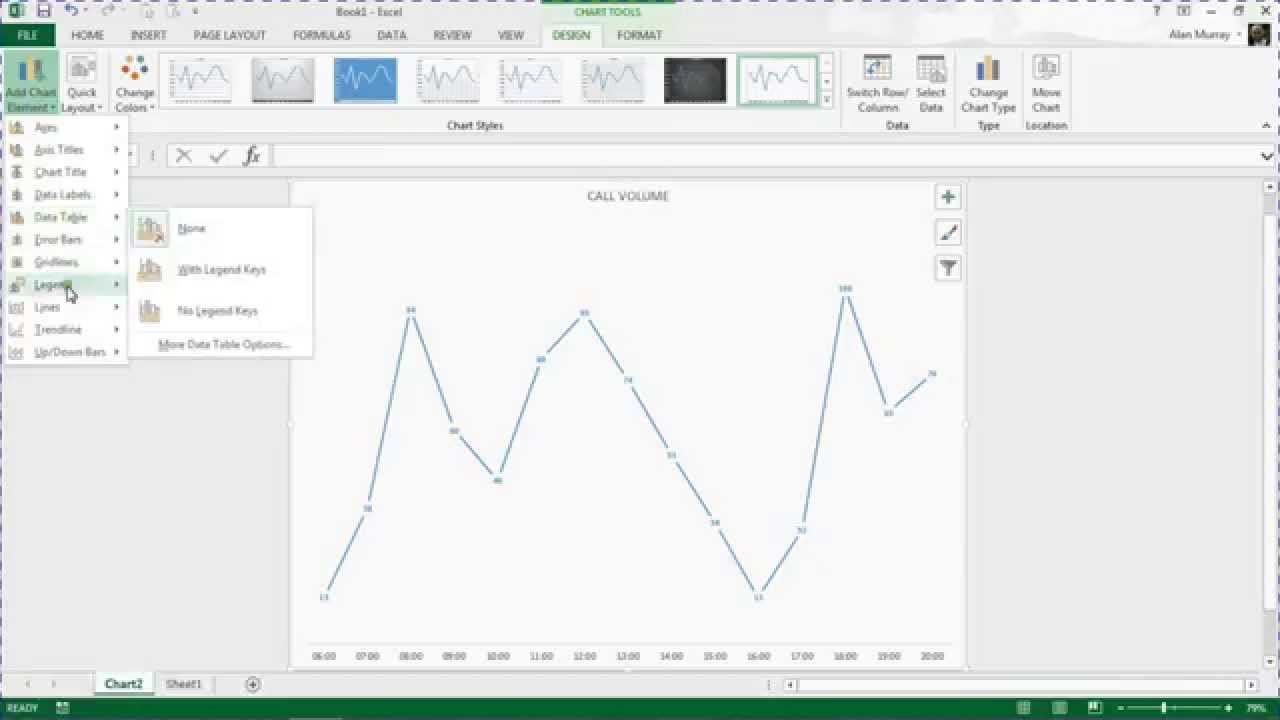Expand the formula bar chevron

point(1267,156)
